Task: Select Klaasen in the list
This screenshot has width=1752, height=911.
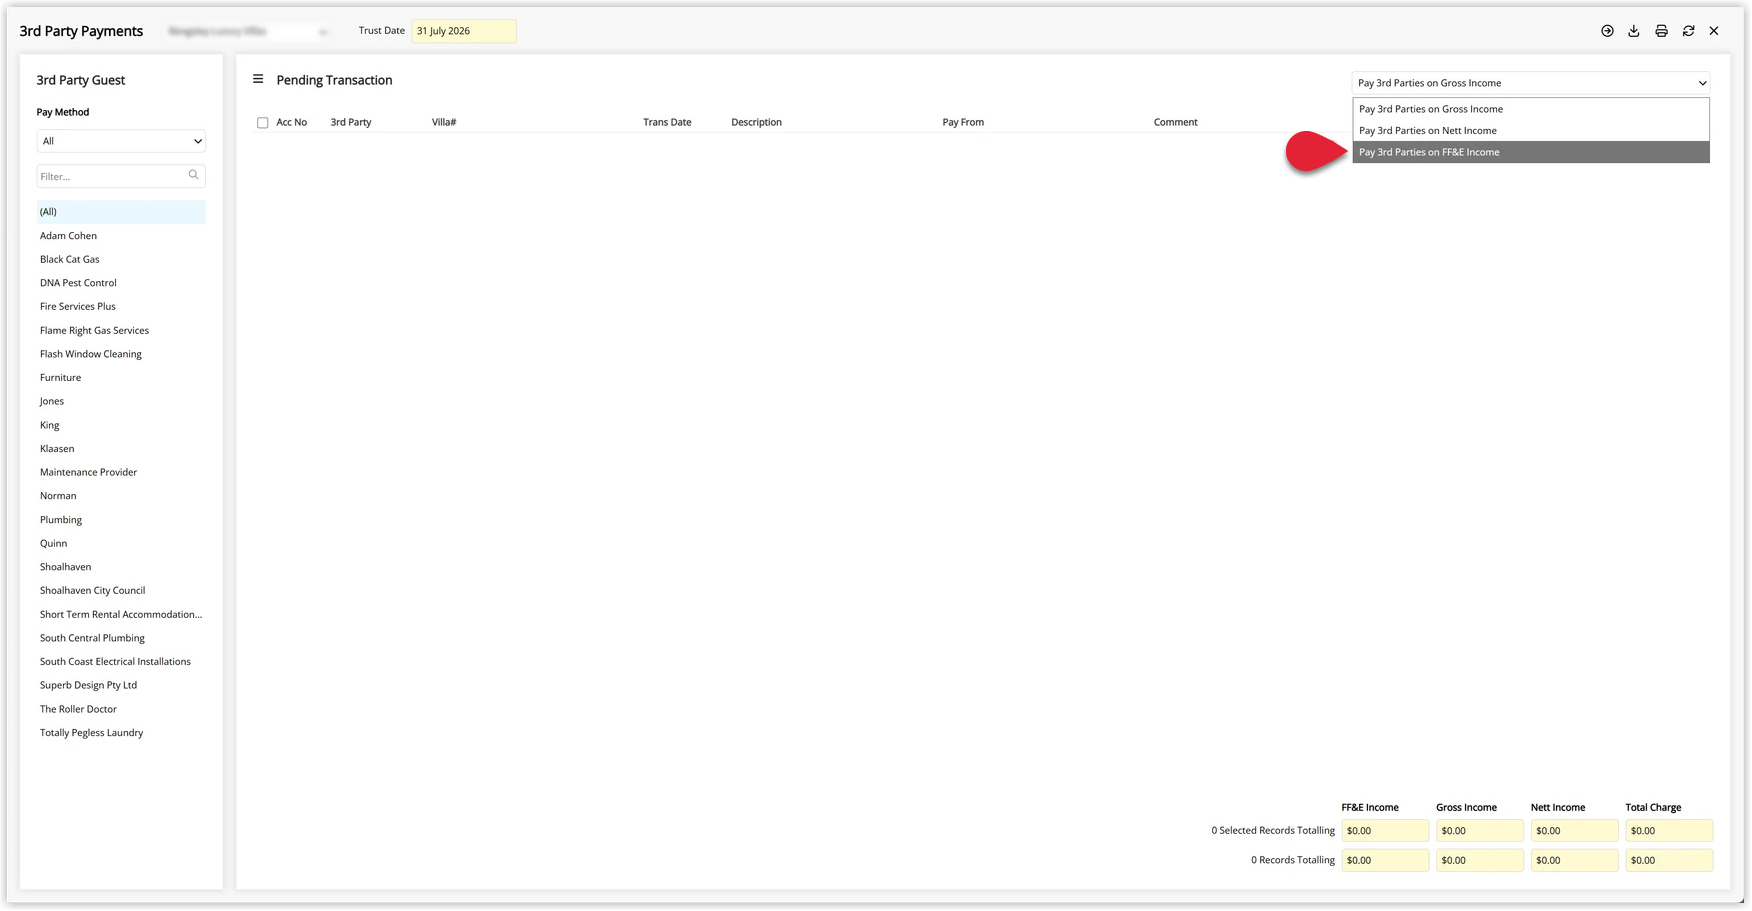Action: [121, 449]
